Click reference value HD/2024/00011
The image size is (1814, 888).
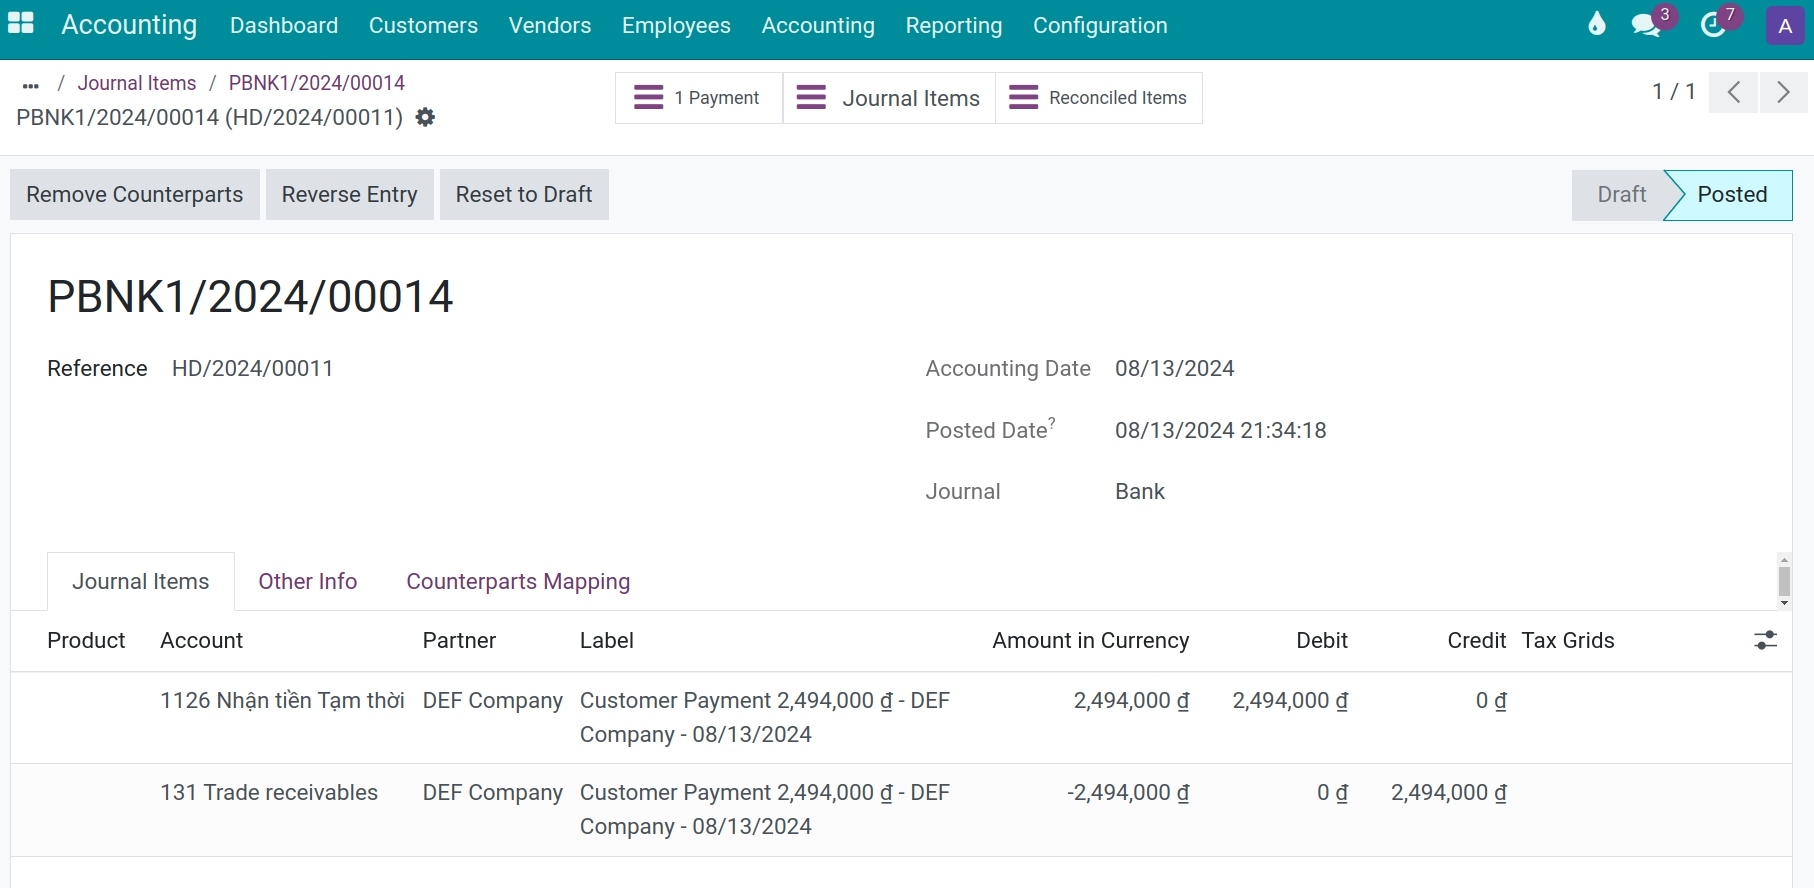point(252,368)
